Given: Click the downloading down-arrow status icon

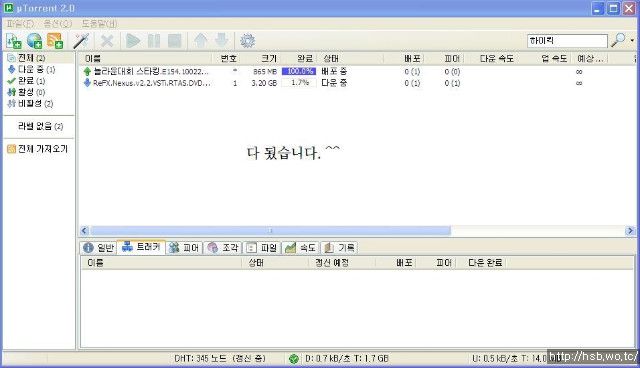Looking at the screenshot, I should click(87, 83).
